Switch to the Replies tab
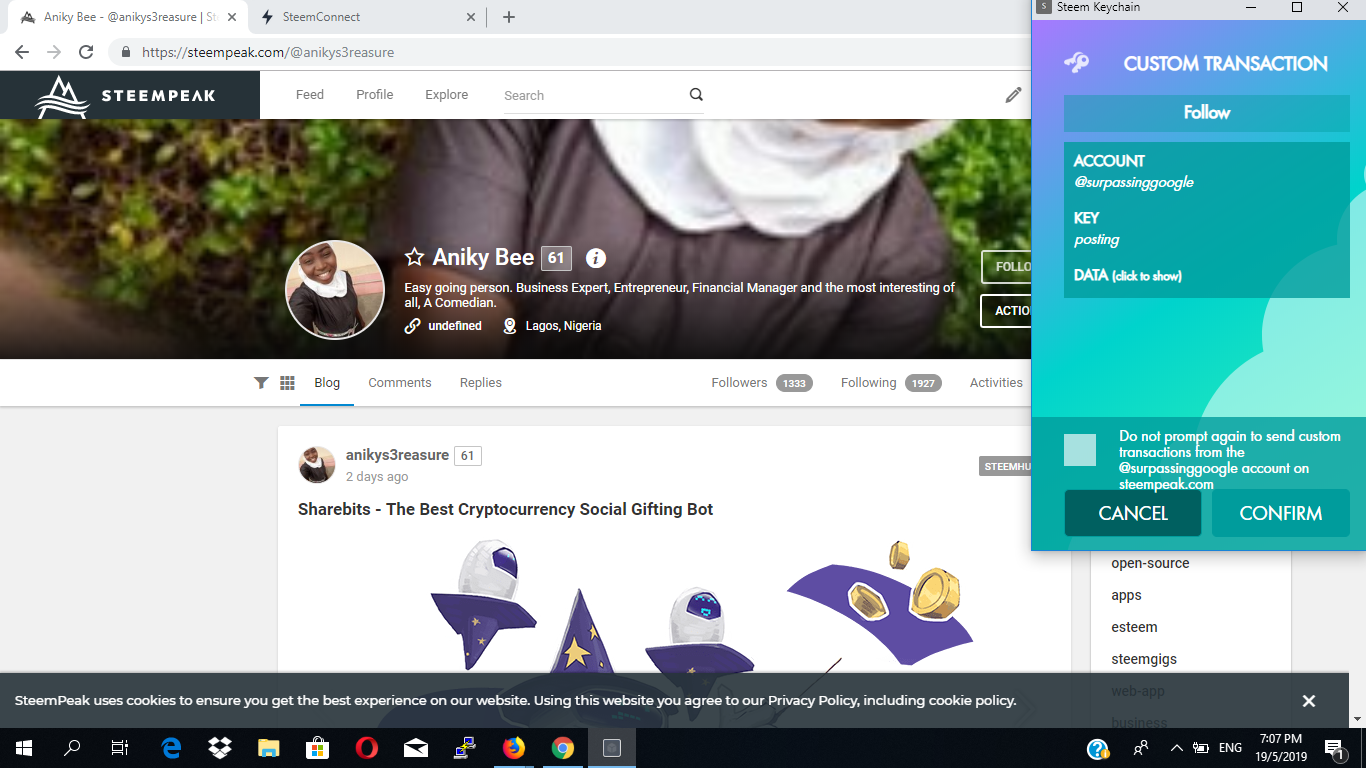 481,383
